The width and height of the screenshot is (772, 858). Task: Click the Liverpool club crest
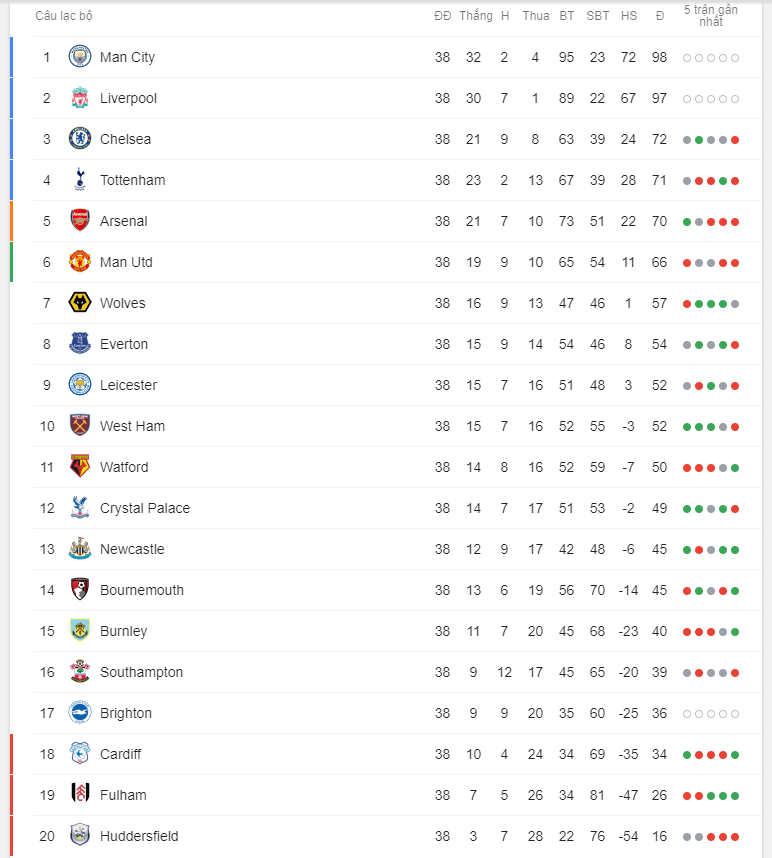pyautogui.click(x=80, y=98)
